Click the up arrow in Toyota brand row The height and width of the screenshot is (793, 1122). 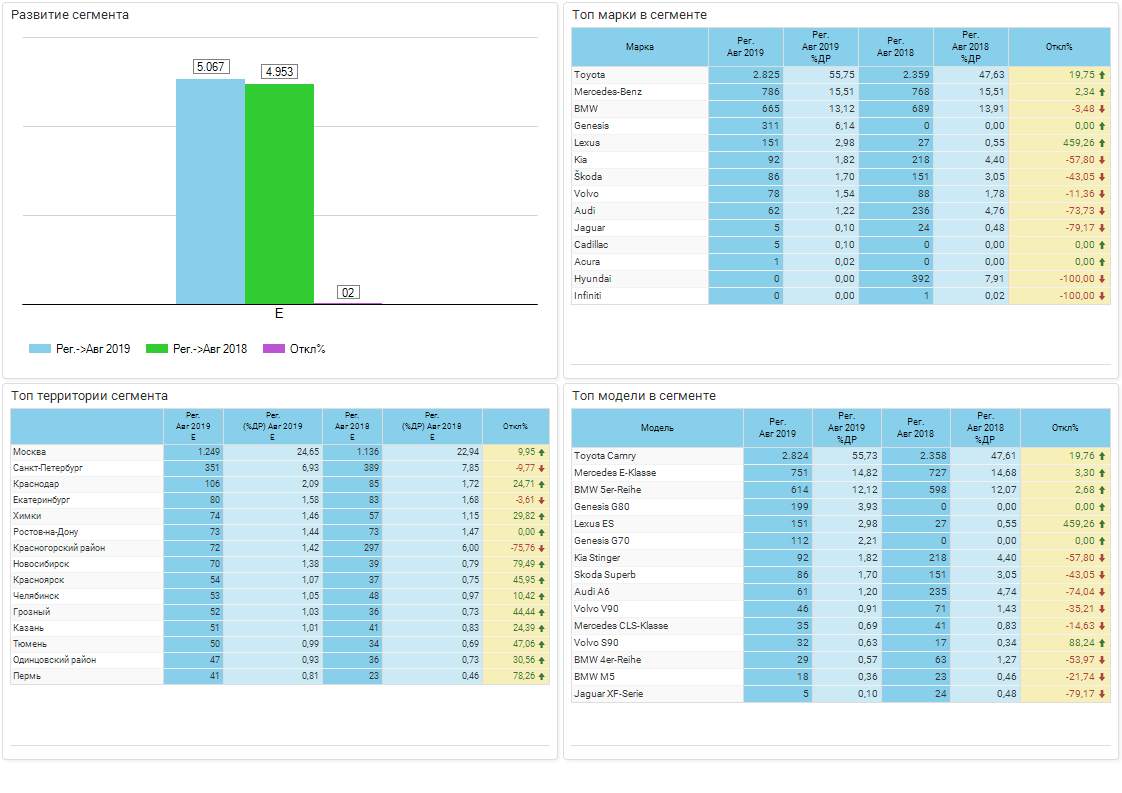[1102, 75]
